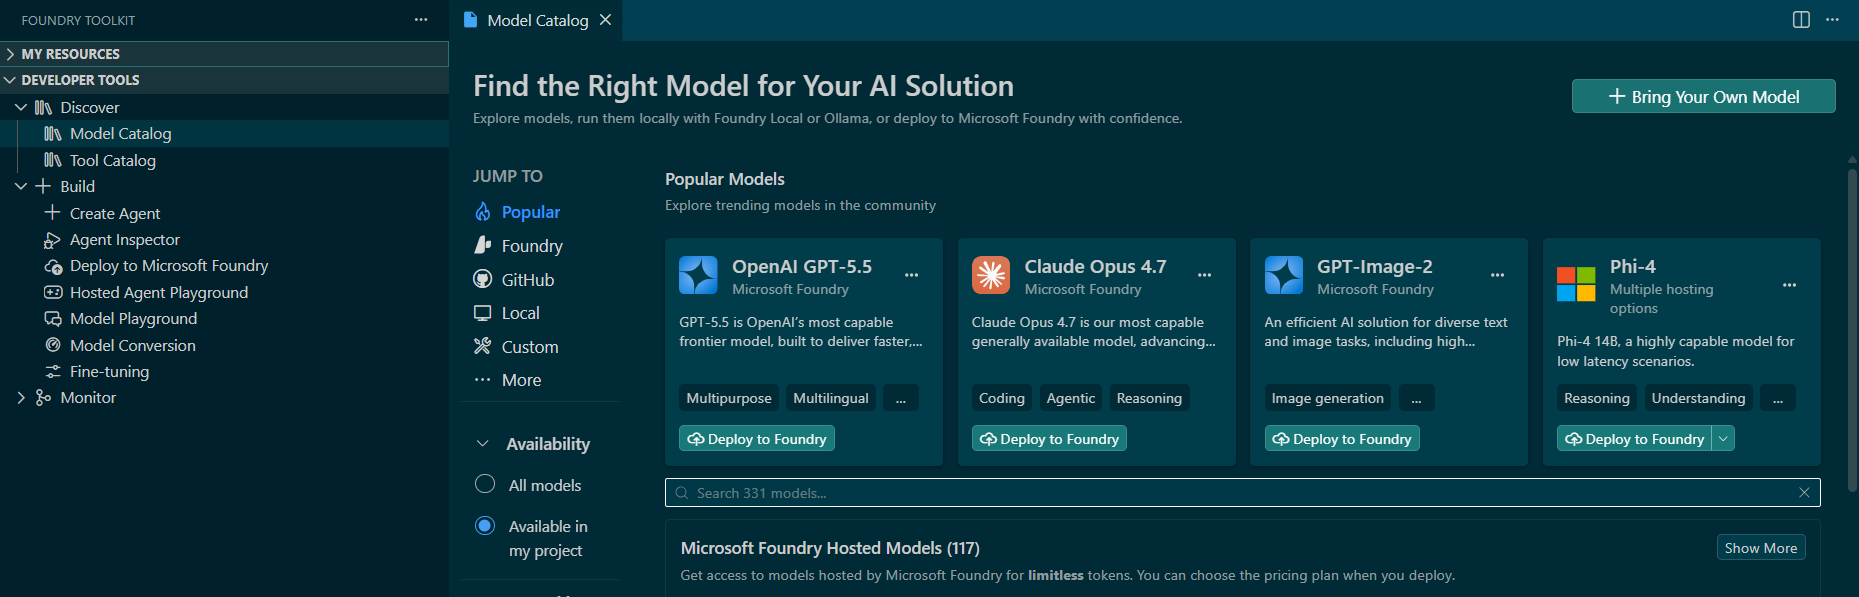
Task: Select the All models radio button
Action: coord(485,484)
